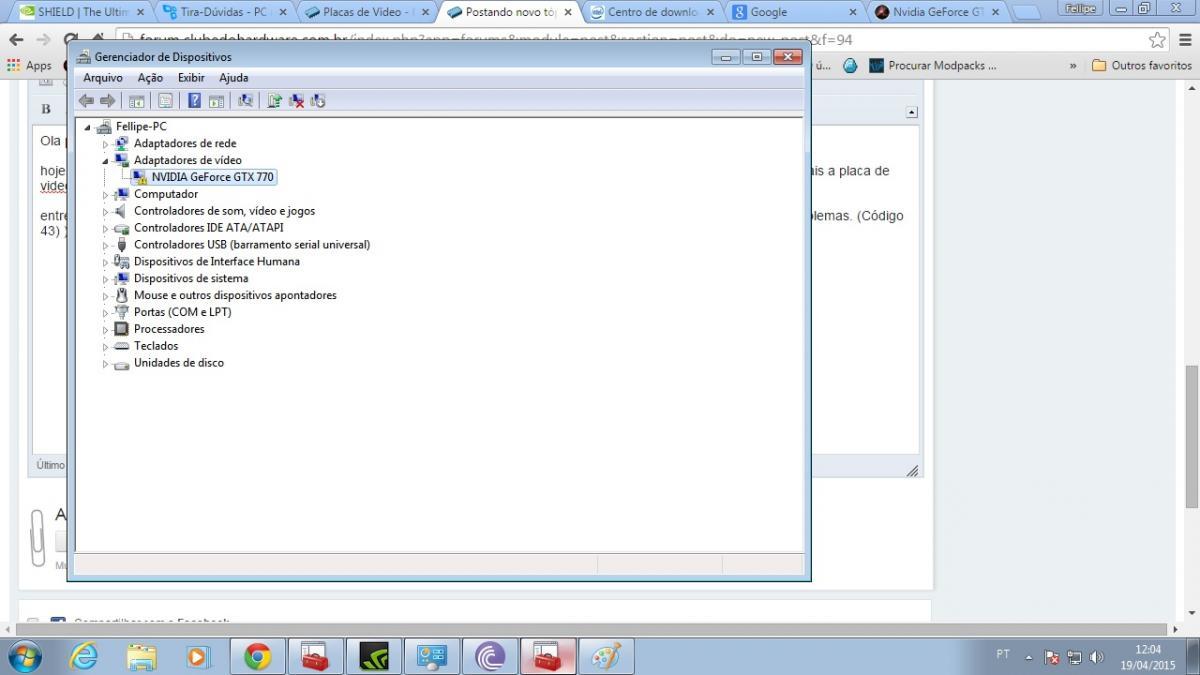Click the Portas (COM e LPT) icon
1200x675 pixels.
121,312
